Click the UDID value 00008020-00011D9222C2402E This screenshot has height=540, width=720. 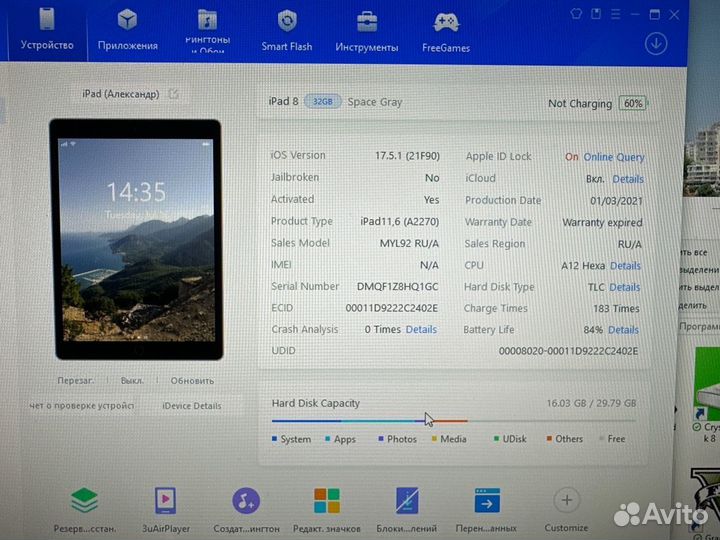[568, 351]
